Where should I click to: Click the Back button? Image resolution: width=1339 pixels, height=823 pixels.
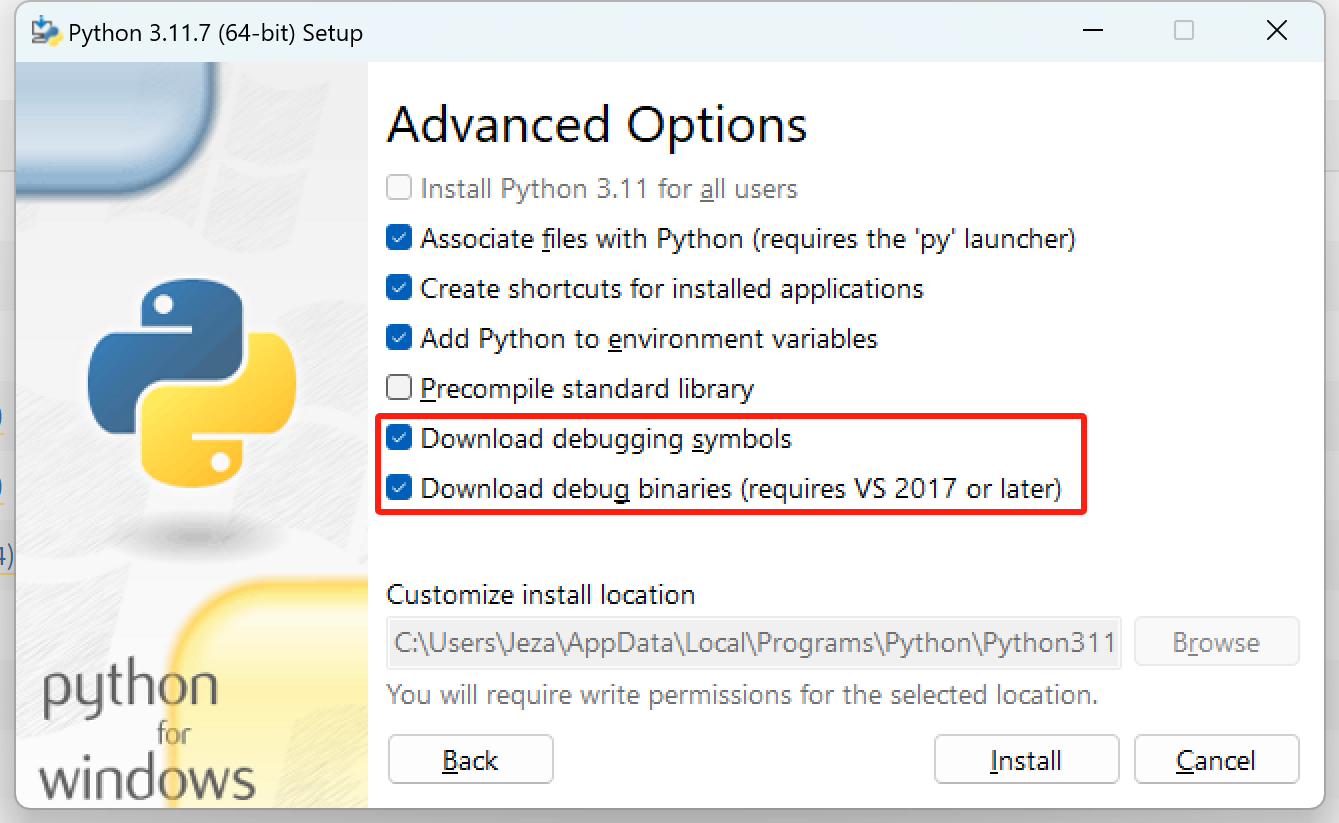click(x=470, y=759)
